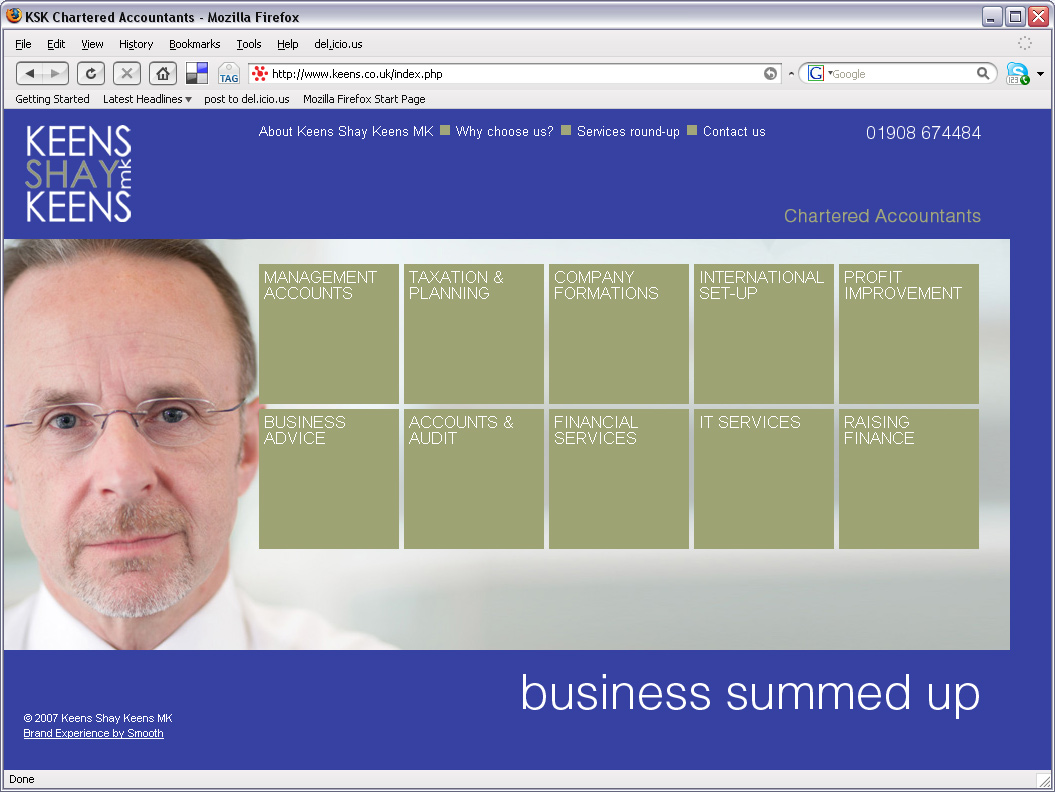Image resolution: width=1055 pixels, height=792 pixels.
Task: Maximize the Firefox window
Action: pyautogui.click(x=1015, y=16)
